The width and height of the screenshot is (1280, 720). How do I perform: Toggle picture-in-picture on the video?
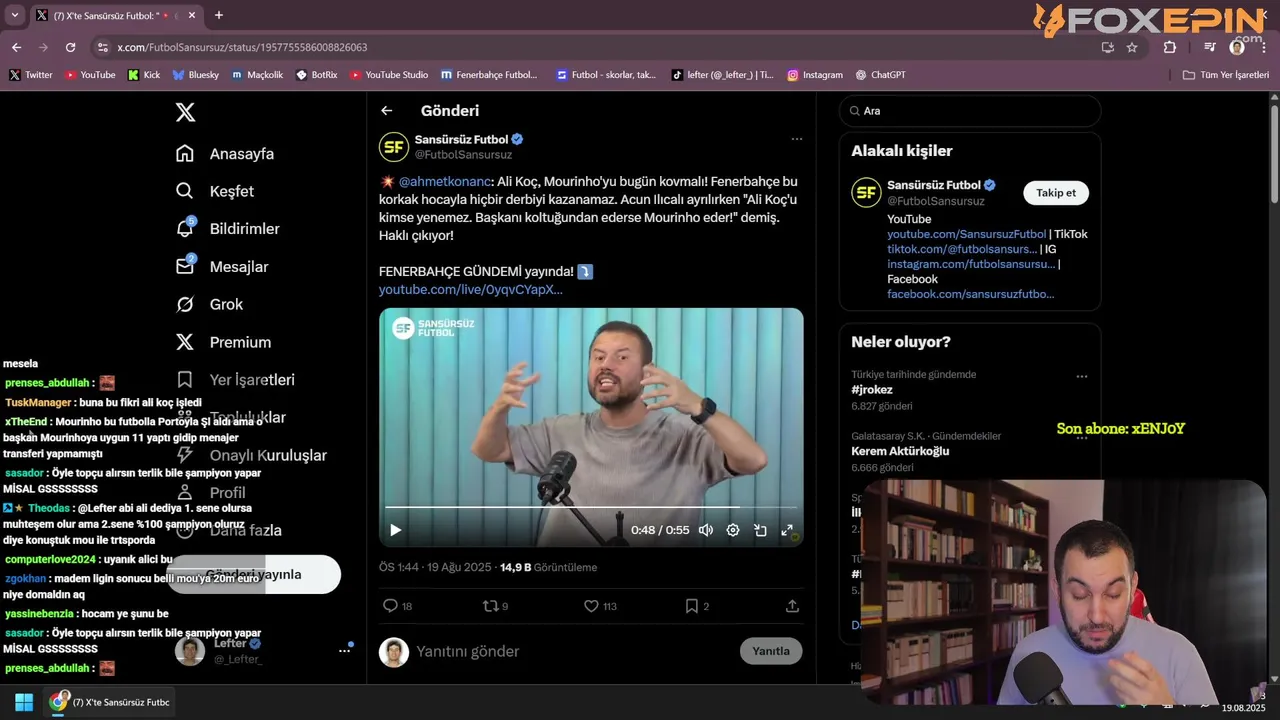point(760,530)
